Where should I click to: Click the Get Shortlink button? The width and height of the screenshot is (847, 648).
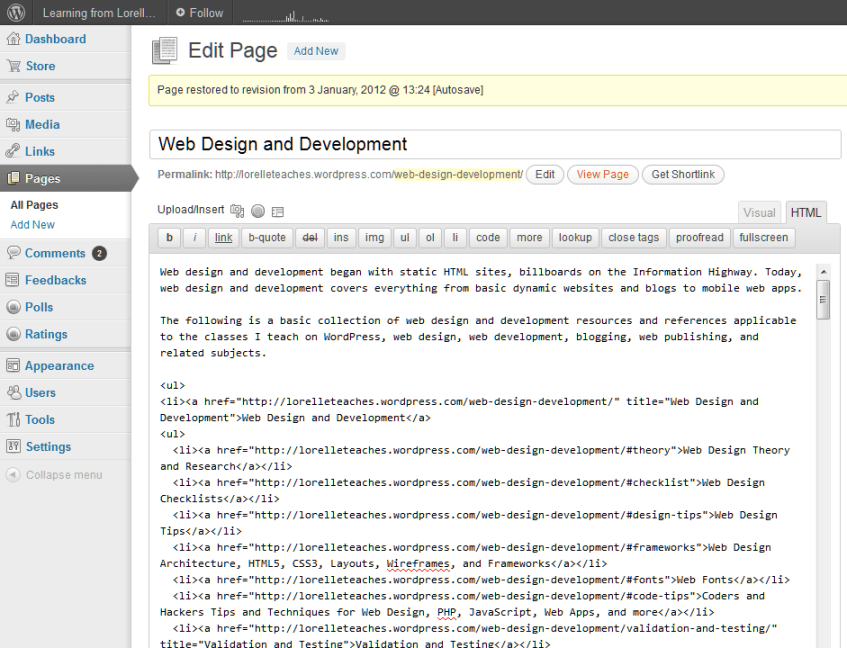(x=683, y=174)
